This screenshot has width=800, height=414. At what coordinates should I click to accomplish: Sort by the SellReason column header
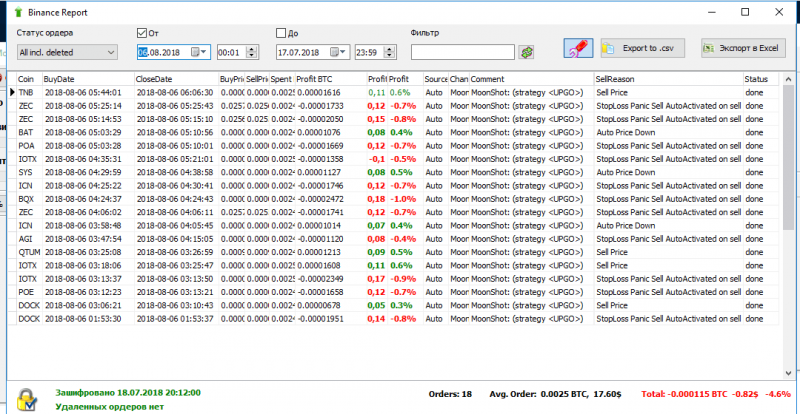pyautogui.click(x=669, y=79)
